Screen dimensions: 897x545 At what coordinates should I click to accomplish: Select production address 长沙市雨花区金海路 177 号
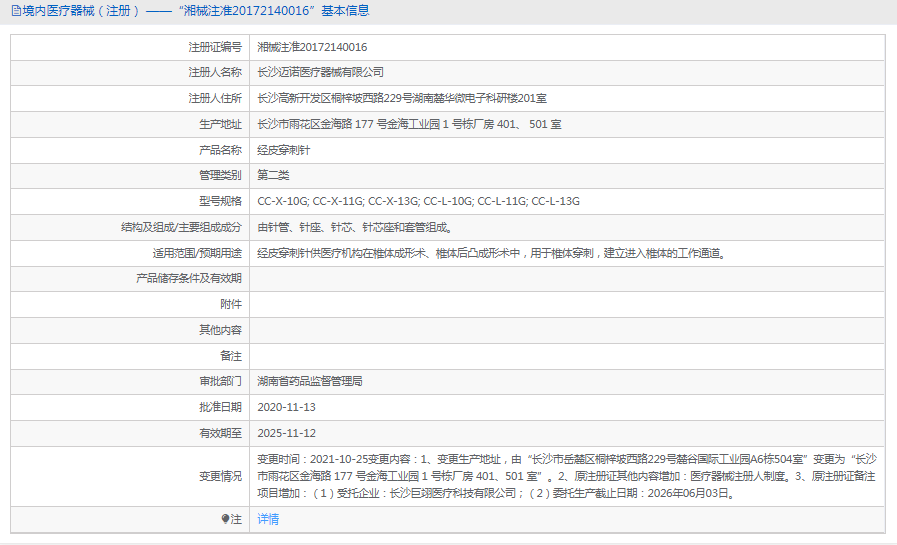(x=322, y=124)
